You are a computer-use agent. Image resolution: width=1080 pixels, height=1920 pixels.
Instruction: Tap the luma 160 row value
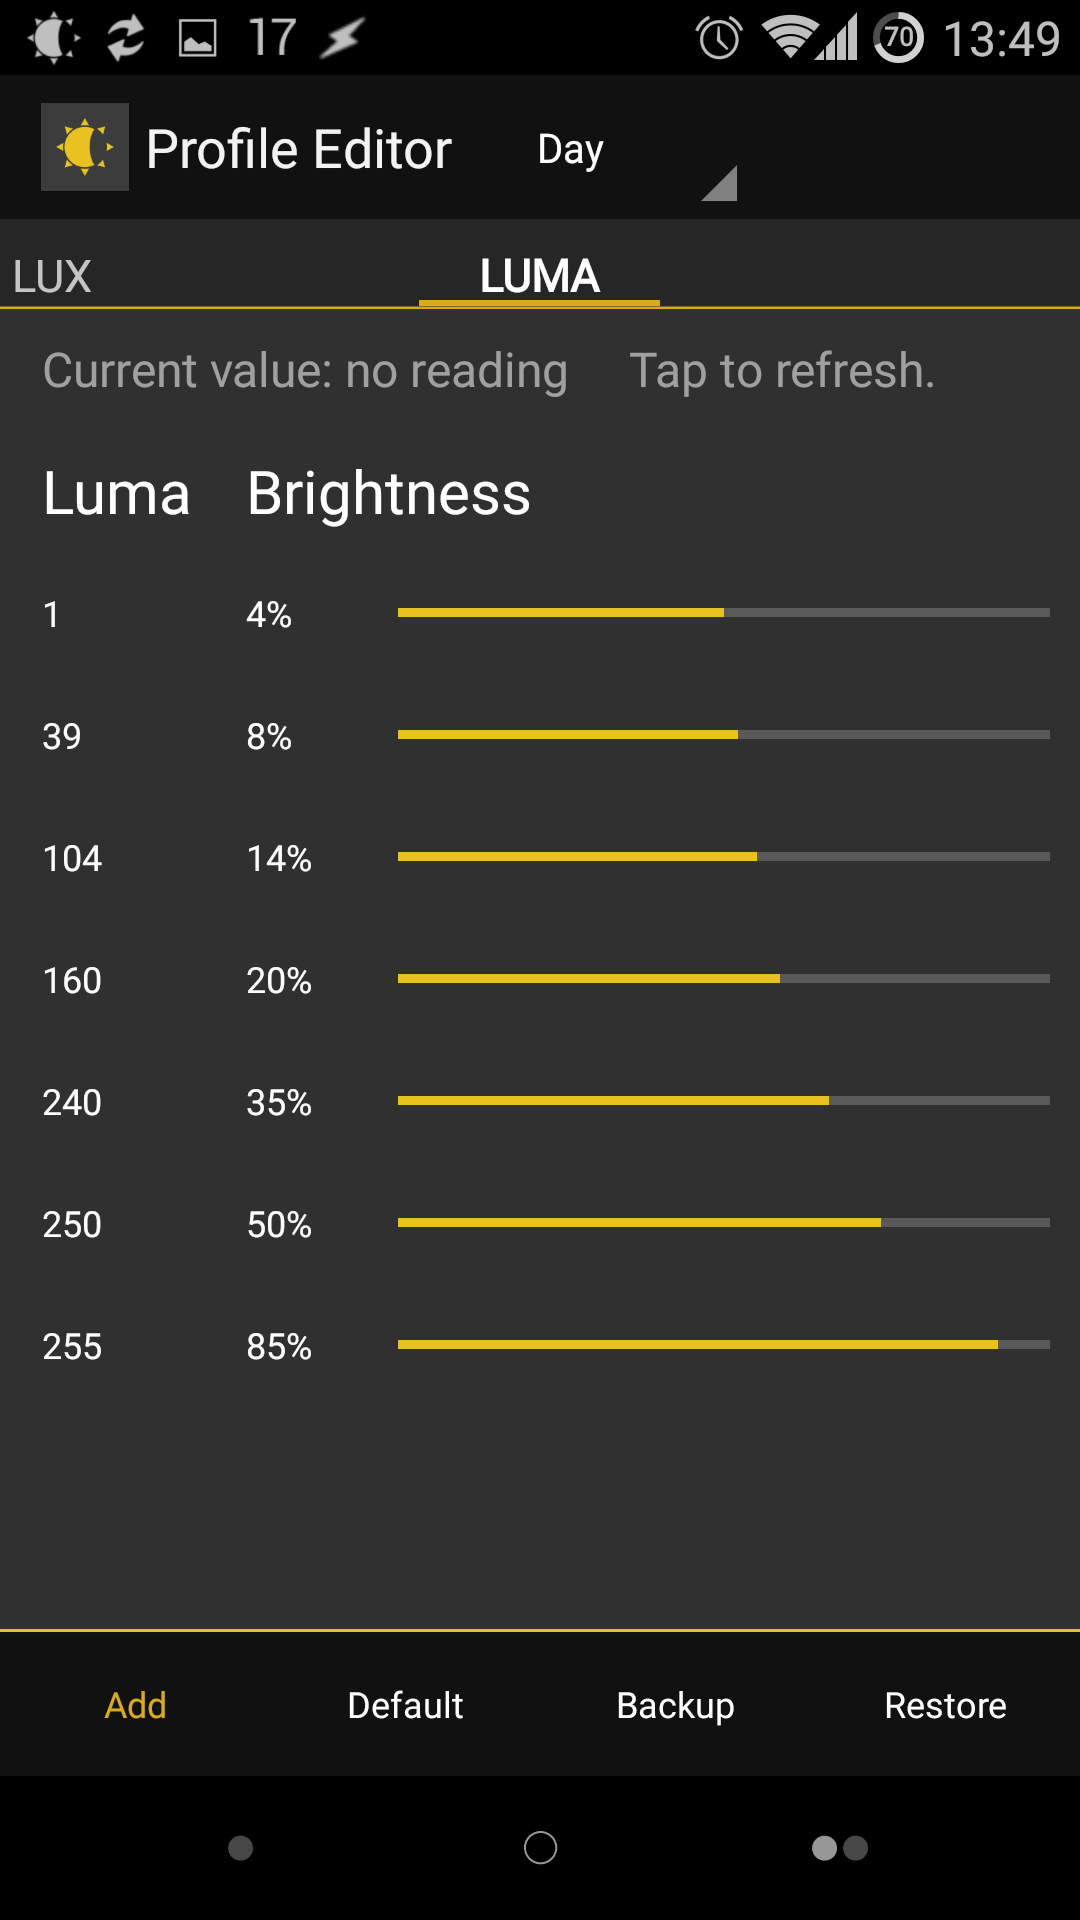click(x=72, y=981)
